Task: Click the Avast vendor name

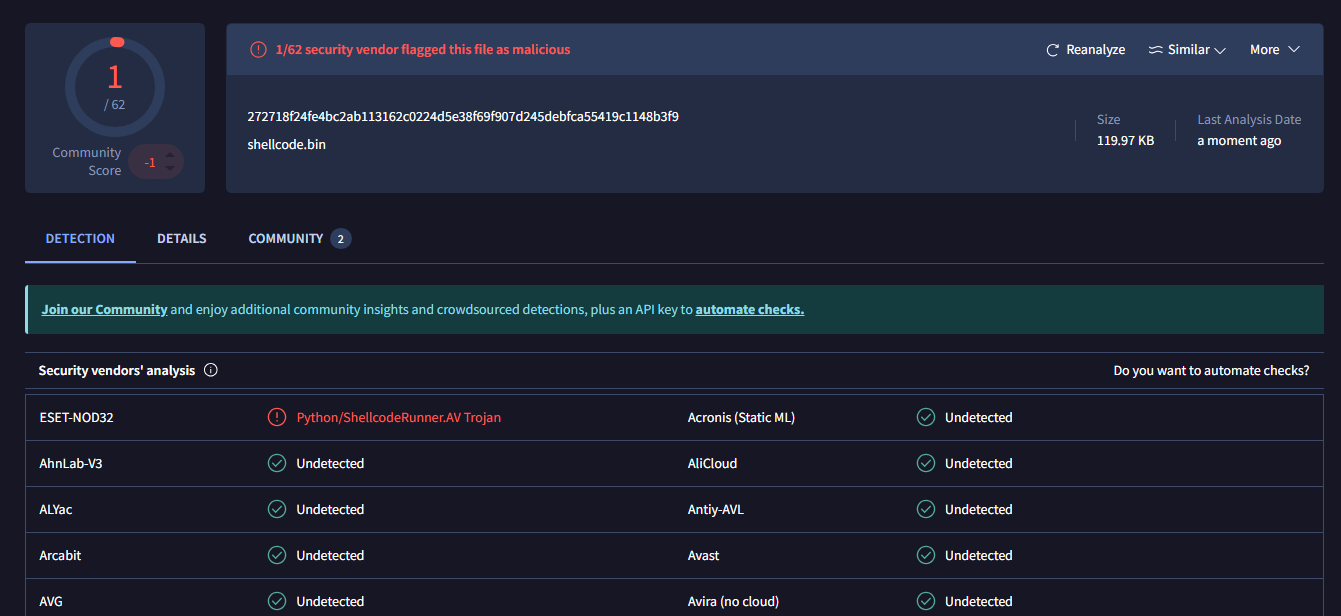Action: (x=703, y=556)
